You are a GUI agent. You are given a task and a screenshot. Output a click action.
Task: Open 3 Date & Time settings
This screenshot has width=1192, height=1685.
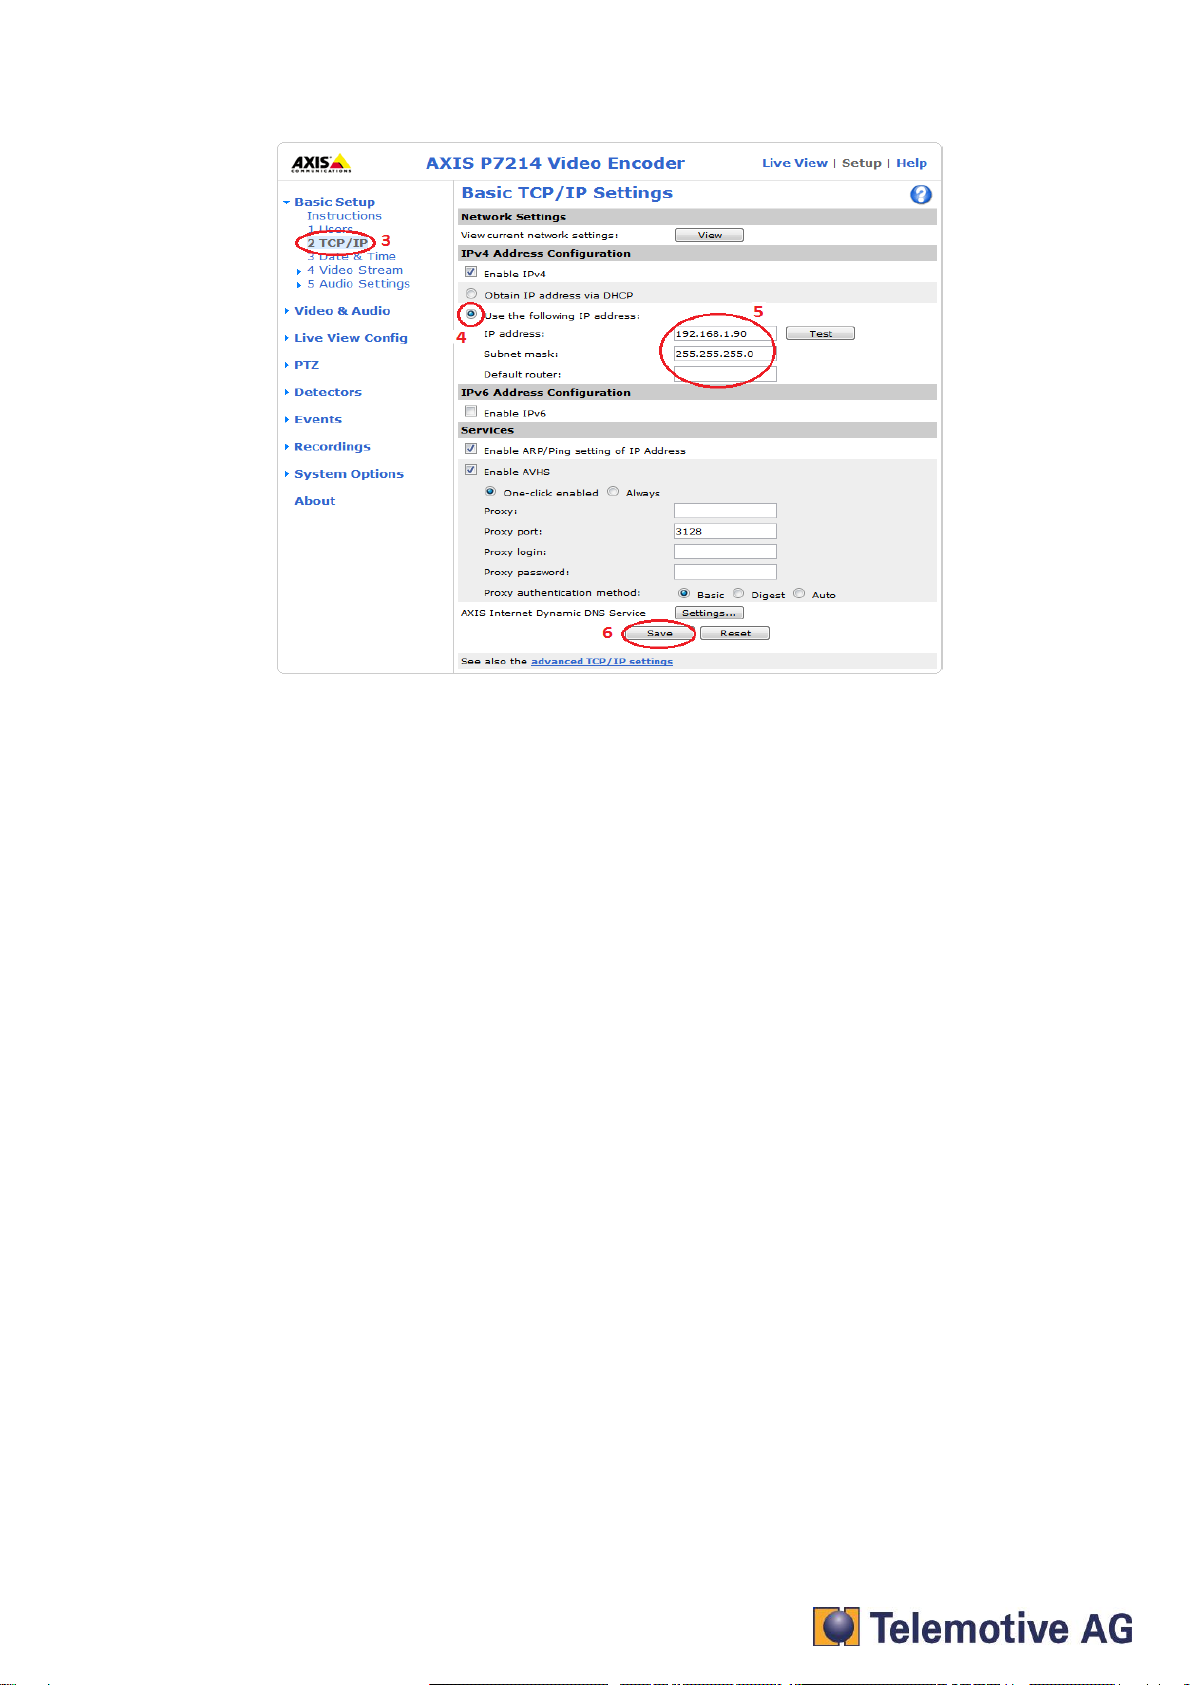point(351,257)
